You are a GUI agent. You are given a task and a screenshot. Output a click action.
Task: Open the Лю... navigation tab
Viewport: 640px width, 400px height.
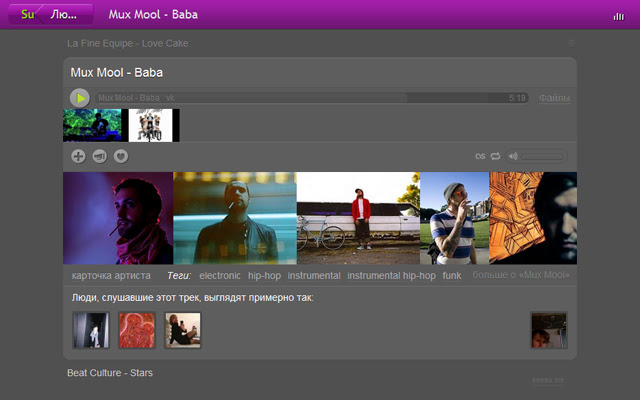(64, 15)
